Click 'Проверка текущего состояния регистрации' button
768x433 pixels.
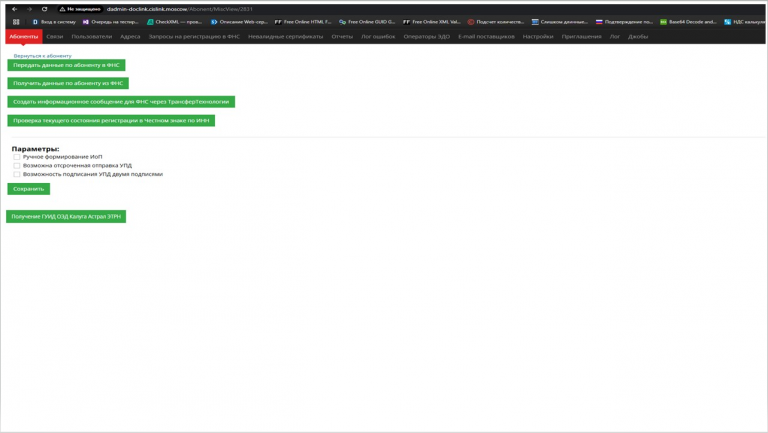[x=111, y=120]
